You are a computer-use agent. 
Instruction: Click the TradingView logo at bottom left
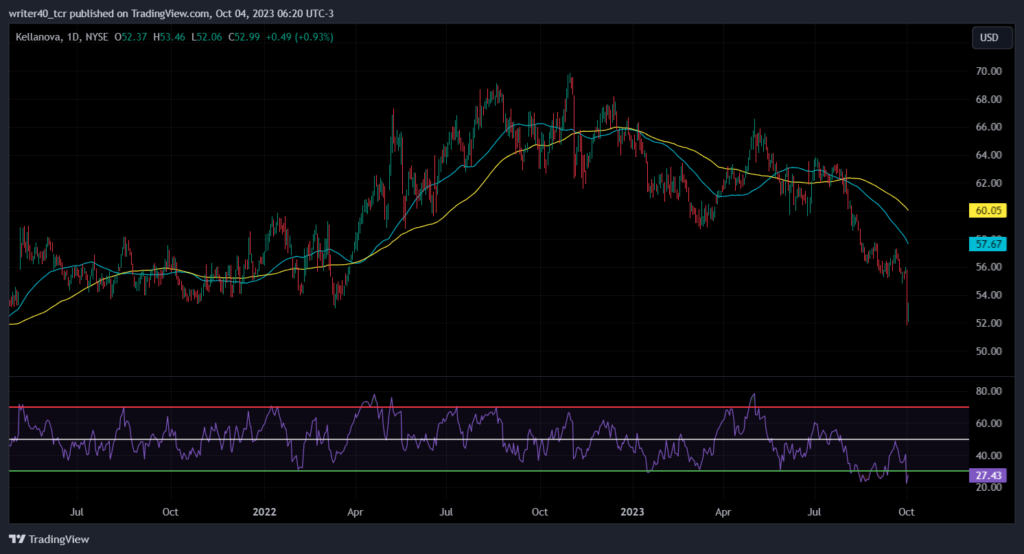49,539
